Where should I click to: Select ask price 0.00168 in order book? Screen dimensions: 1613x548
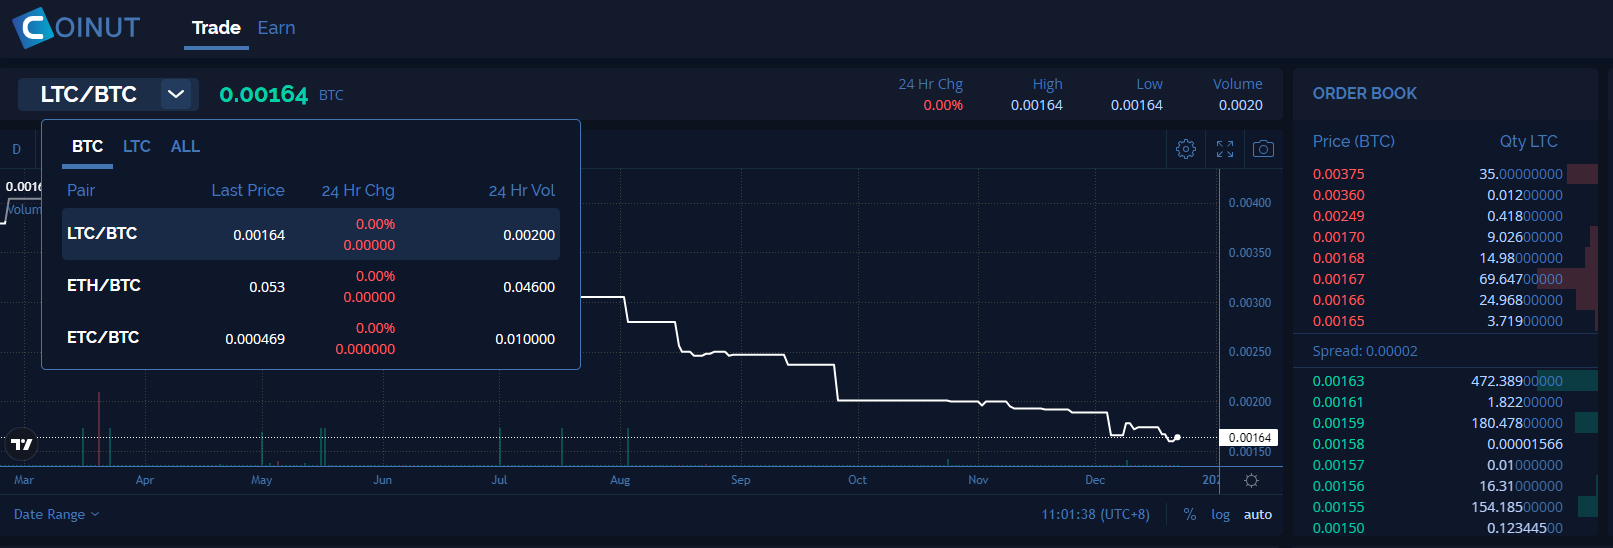(x=1339, y=258)
